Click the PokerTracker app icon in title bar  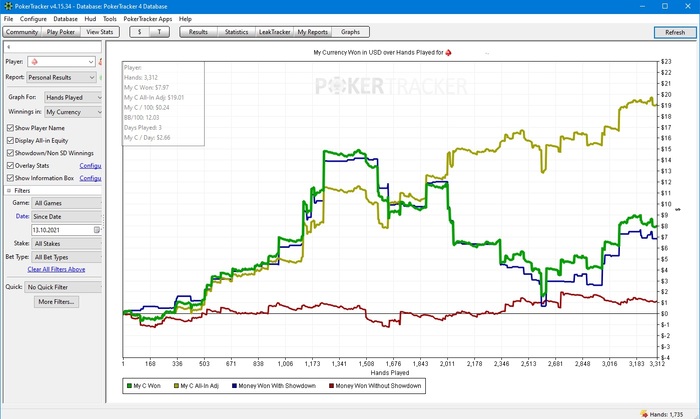[x=8, y=6]
